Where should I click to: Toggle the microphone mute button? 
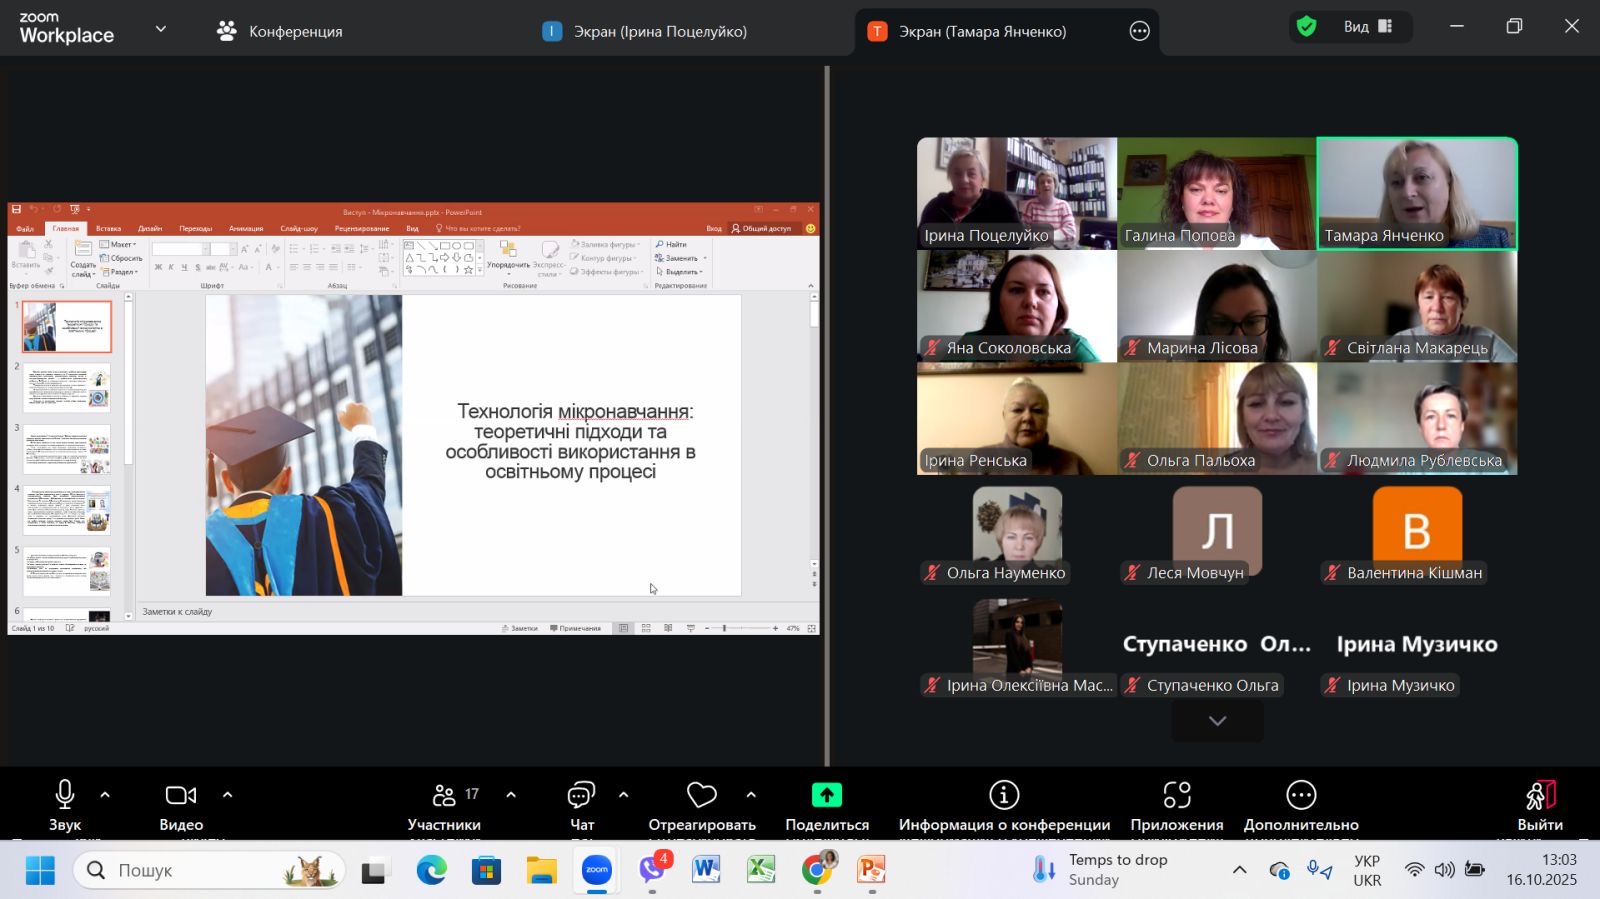[x=65, y=806]
